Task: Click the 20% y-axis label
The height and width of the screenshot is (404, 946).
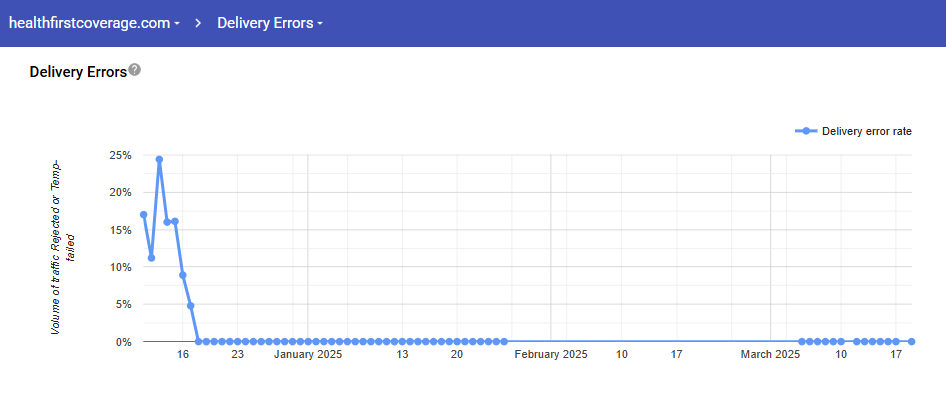Action: (x=120, y=192)
